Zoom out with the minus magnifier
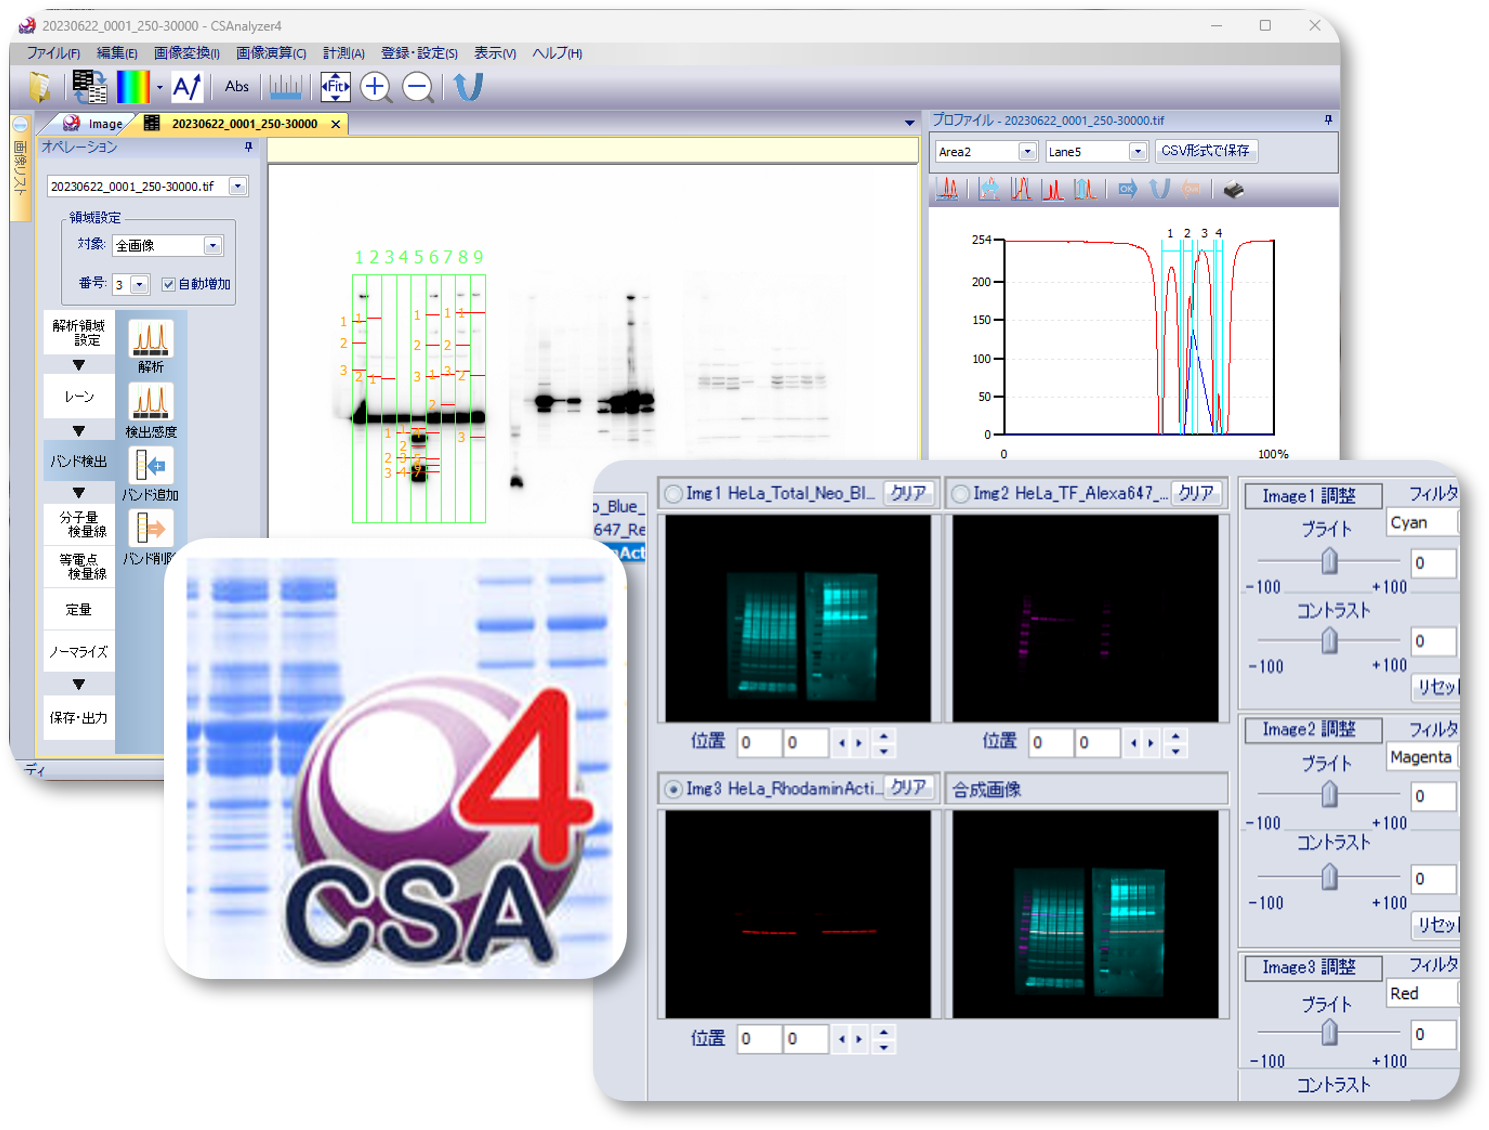Image resolution: width=1489 pixels, height=1130 pixels. click(x=418, y=87)
